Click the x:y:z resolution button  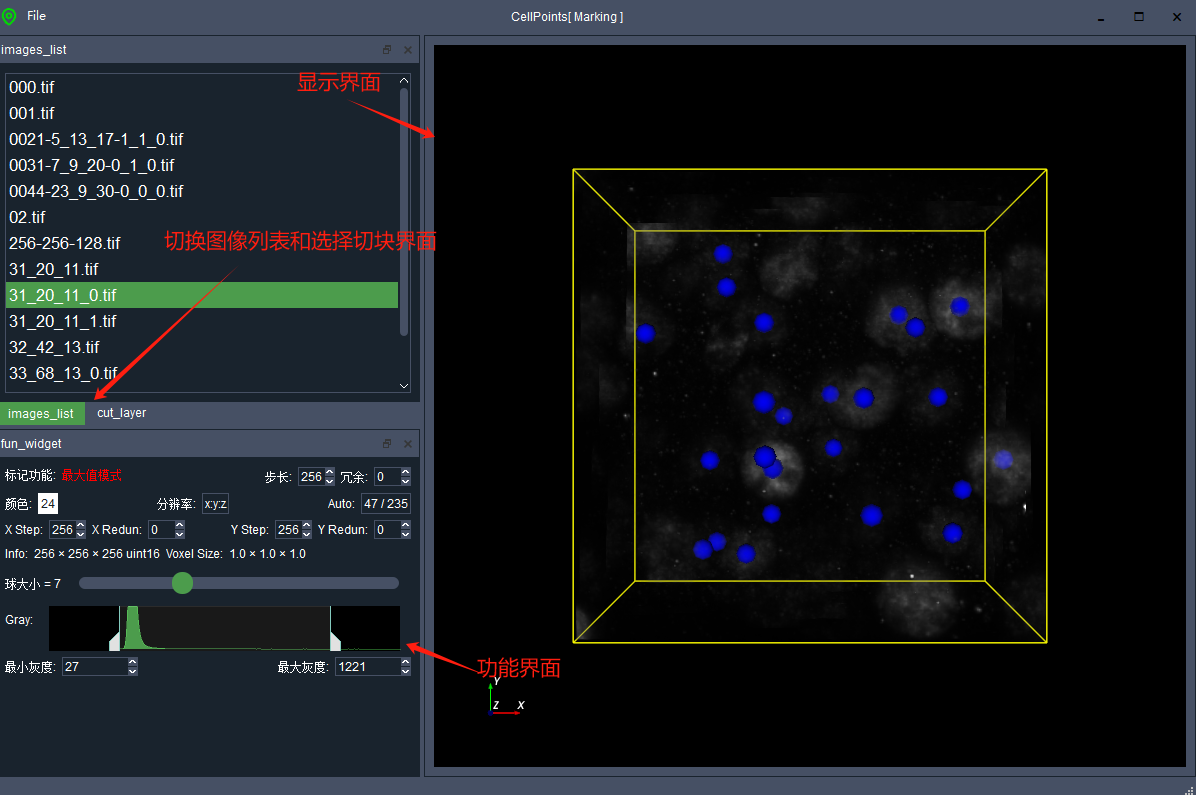(216, 503)
